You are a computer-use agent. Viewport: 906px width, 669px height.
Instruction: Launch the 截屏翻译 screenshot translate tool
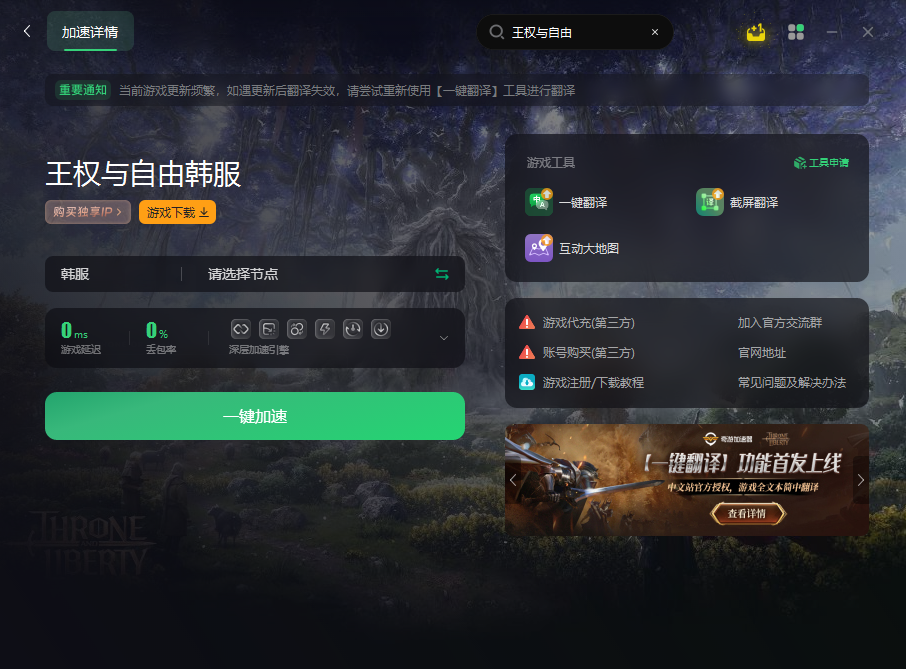(737, 202)
